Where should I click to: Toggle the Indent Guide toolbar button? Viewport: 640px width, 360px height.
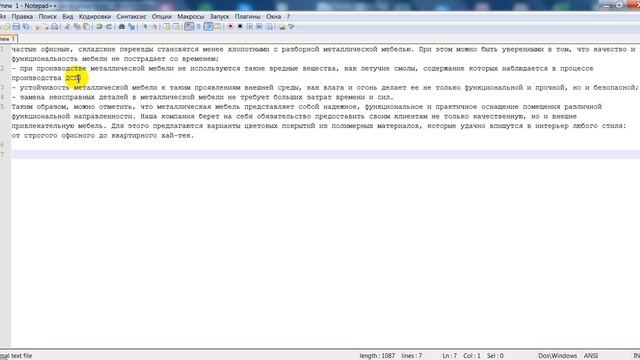(x=209, y=27)
